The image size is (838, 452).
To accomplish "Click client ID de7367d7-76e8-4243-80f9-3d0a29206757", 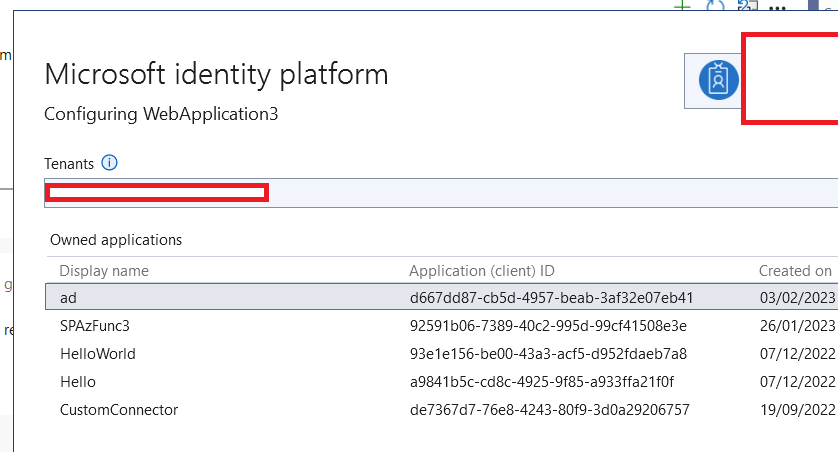I will (550, 410).
